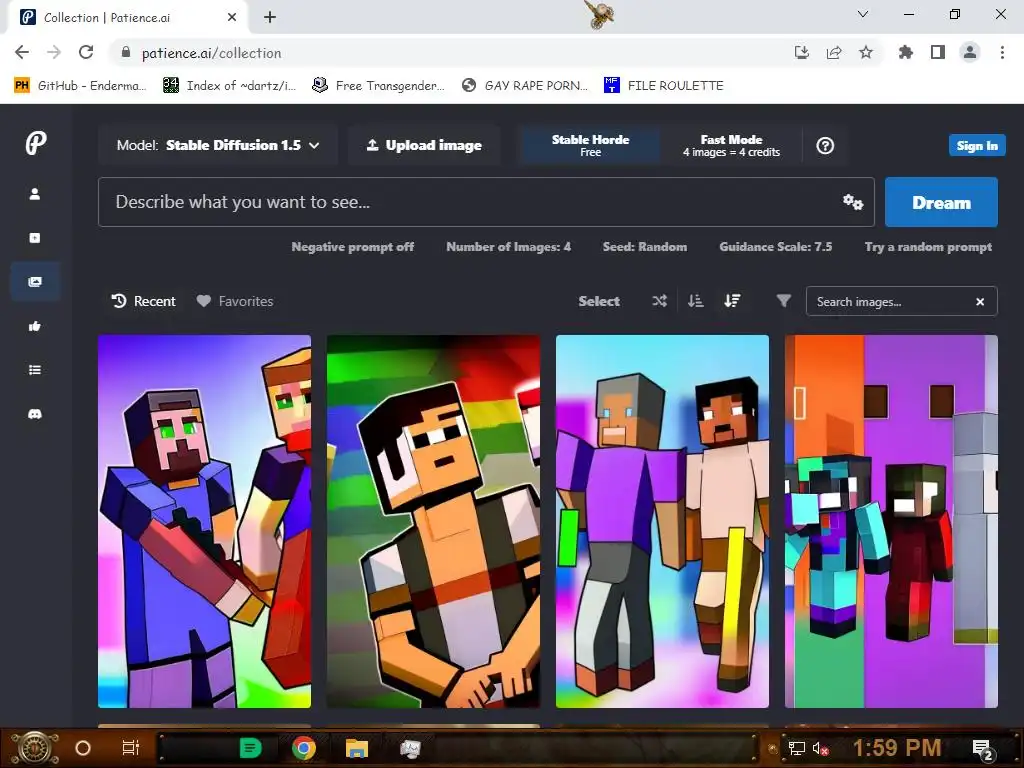The height and width of the screenshot is (768, 1024).
Task: Click the Sign In button
Action: pyautogui.click(x=977, y=146)
